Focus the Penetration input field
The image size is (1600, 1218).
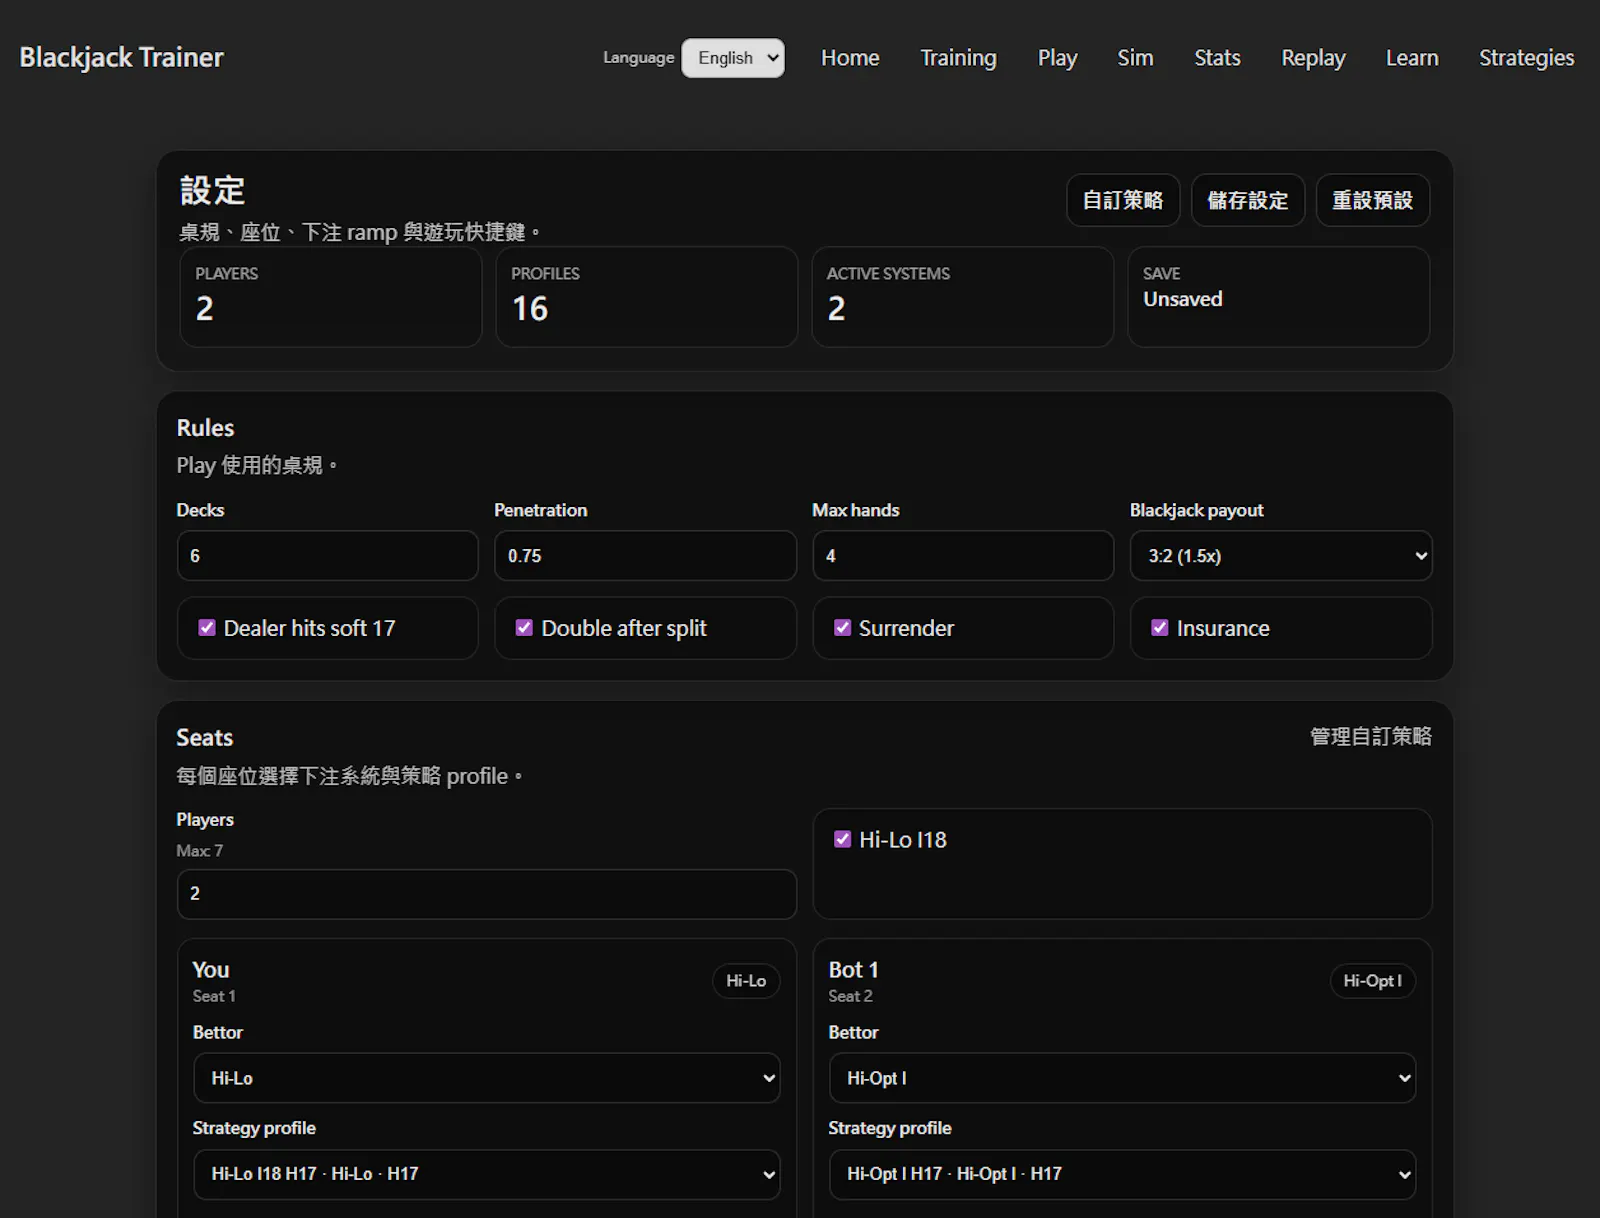tap(645, 556)
